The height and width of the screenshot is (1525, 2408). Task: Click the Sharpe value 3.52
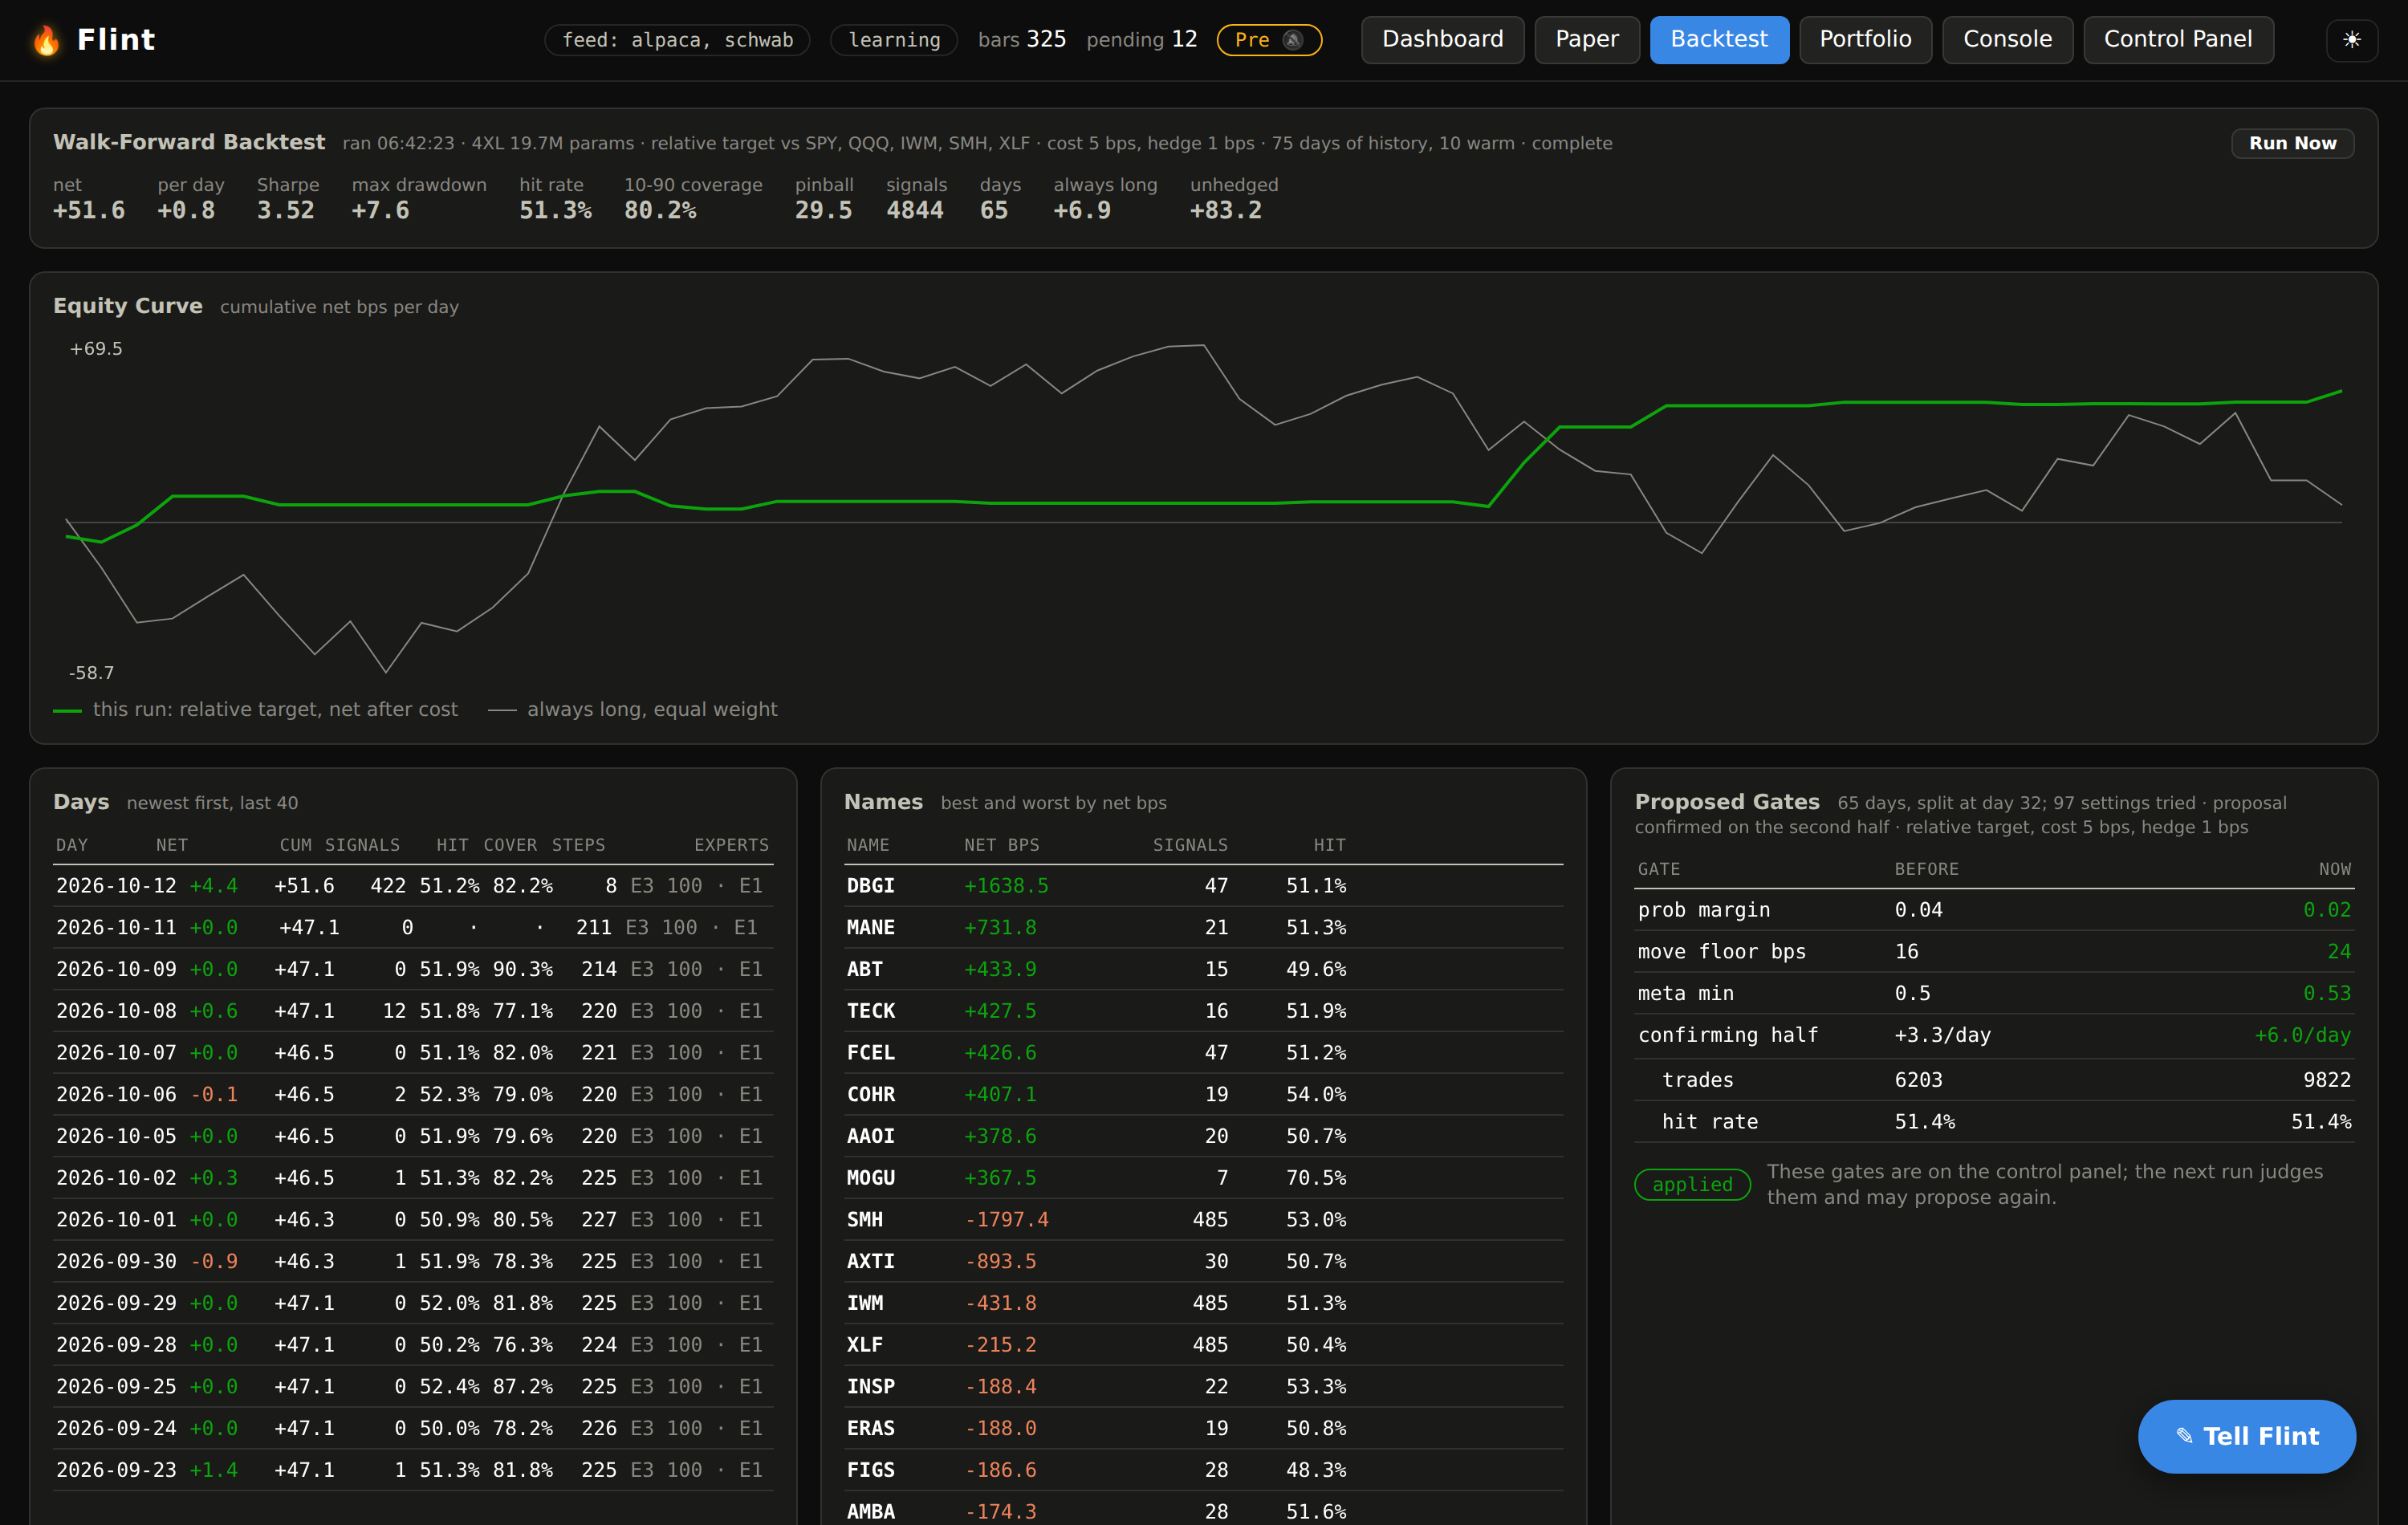[x=285, y=211]
